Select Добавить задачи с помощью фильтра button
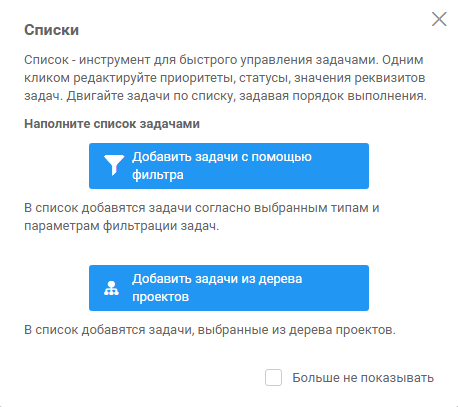 tap(229, 166)
